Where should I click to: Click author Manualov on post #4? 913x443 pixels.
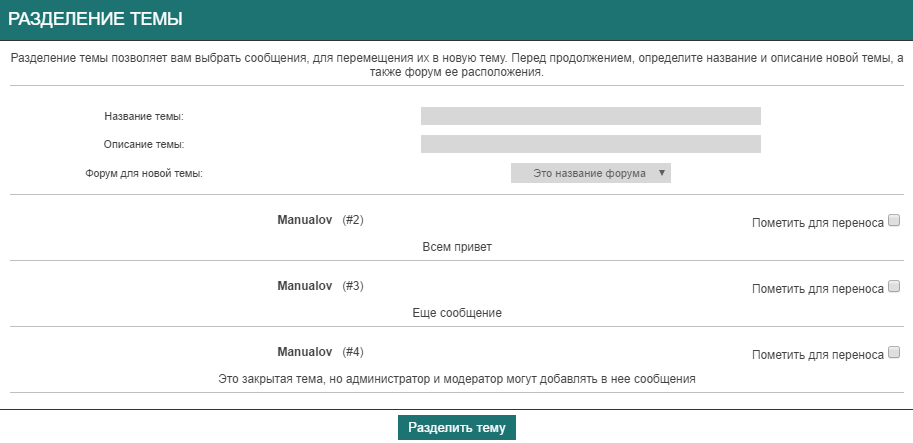coord(304,352)
